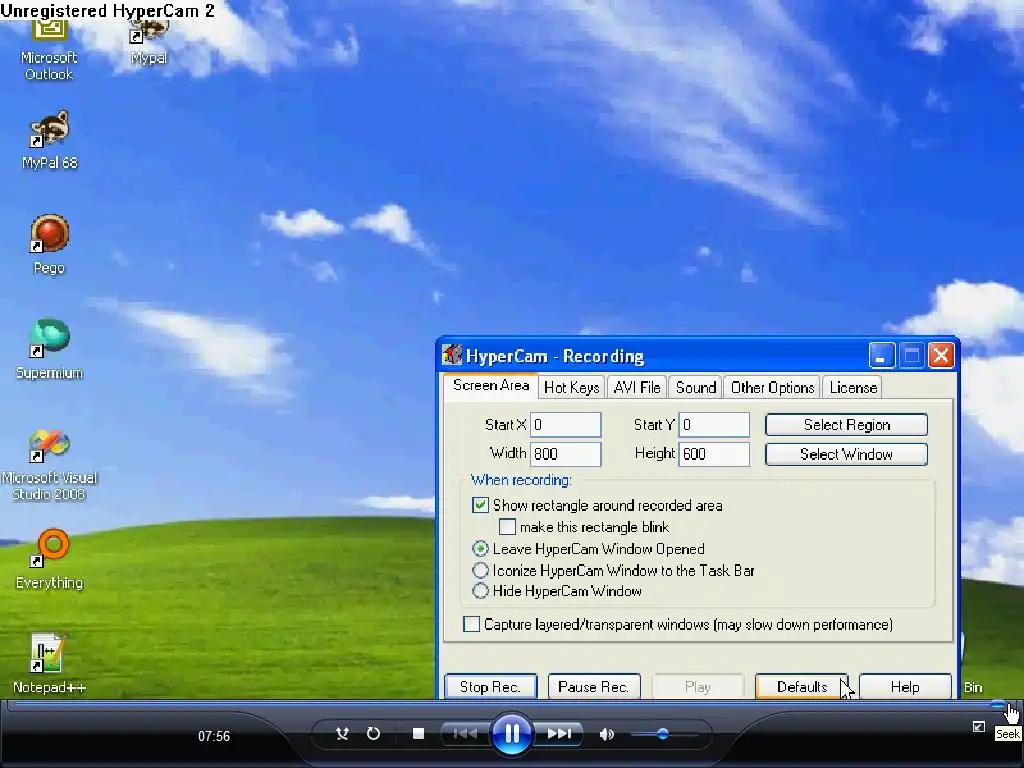
Task: Open the Notepad++ desktop shortcut
Action: click(50, 664)
